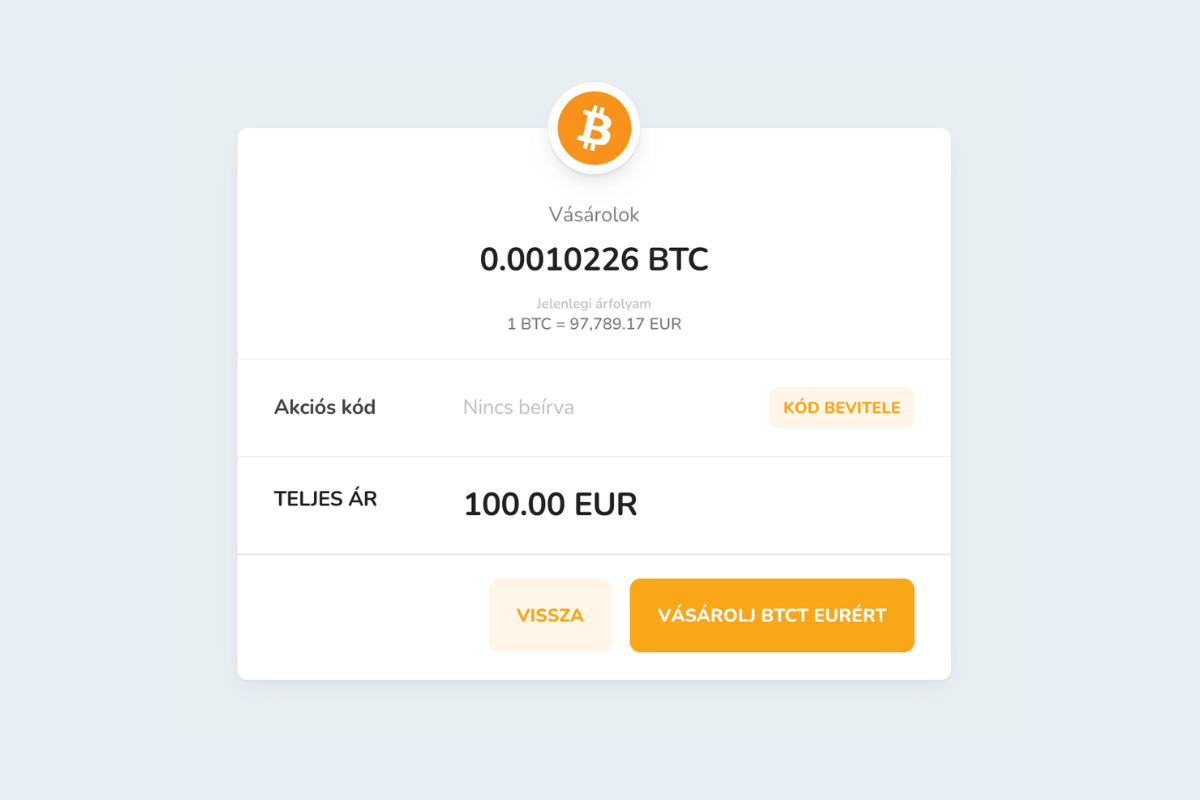The width and height of the screenshot is (1200, 800).
Task: Open the promo code entry with KÓD BEVITELE
Action: (841, 407)
